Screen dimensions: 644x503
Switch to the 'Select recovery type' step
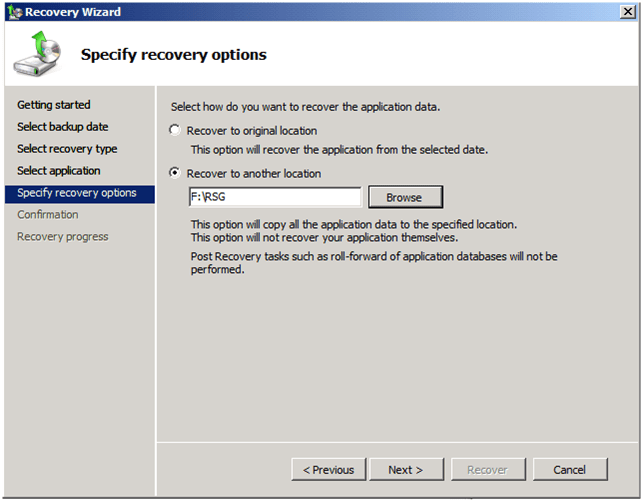[67, 149]
